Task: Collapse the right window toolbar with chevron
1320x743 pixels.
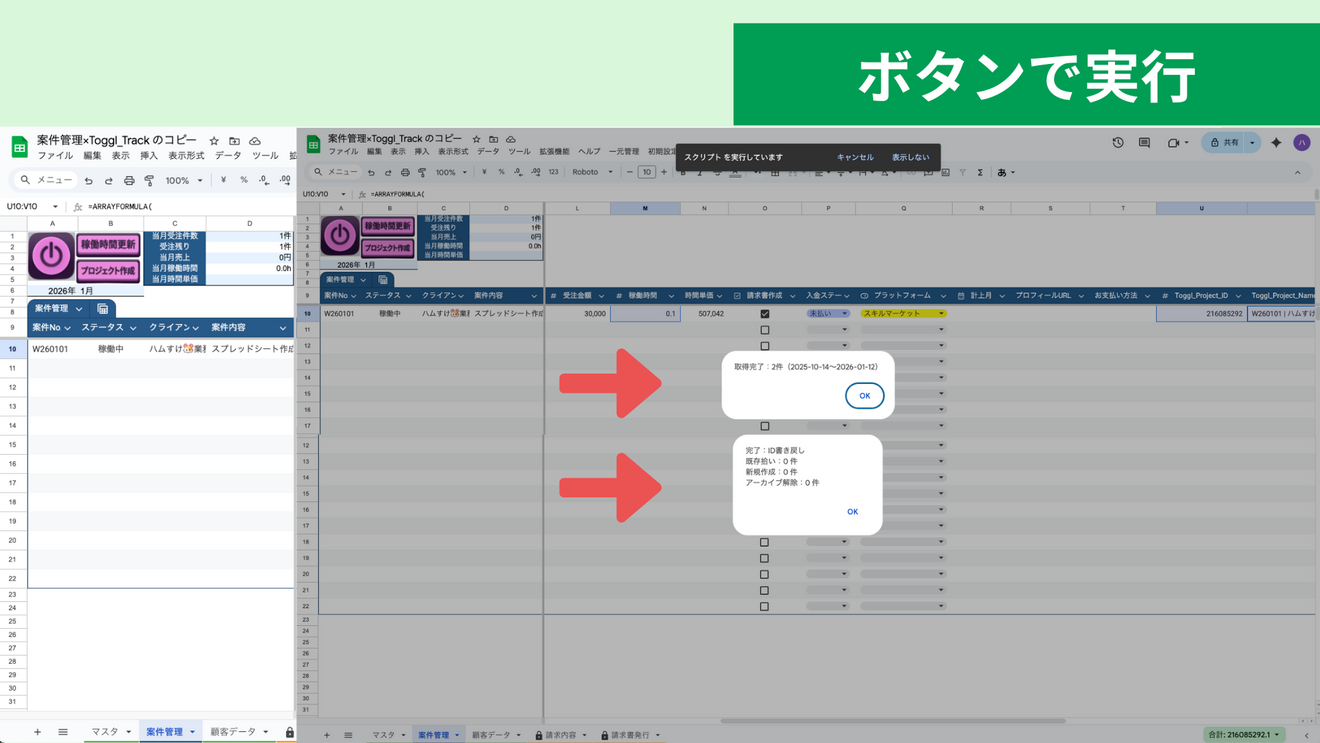Action: [x=1298, y=173]
